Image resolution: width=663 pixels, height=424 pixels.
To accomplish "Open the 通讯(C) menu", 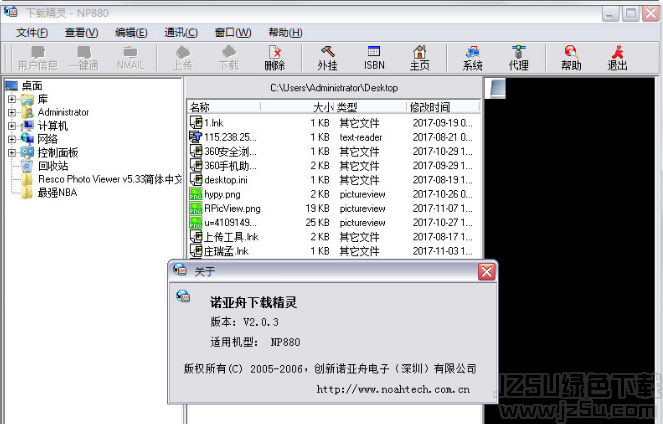I will [181, 33].
